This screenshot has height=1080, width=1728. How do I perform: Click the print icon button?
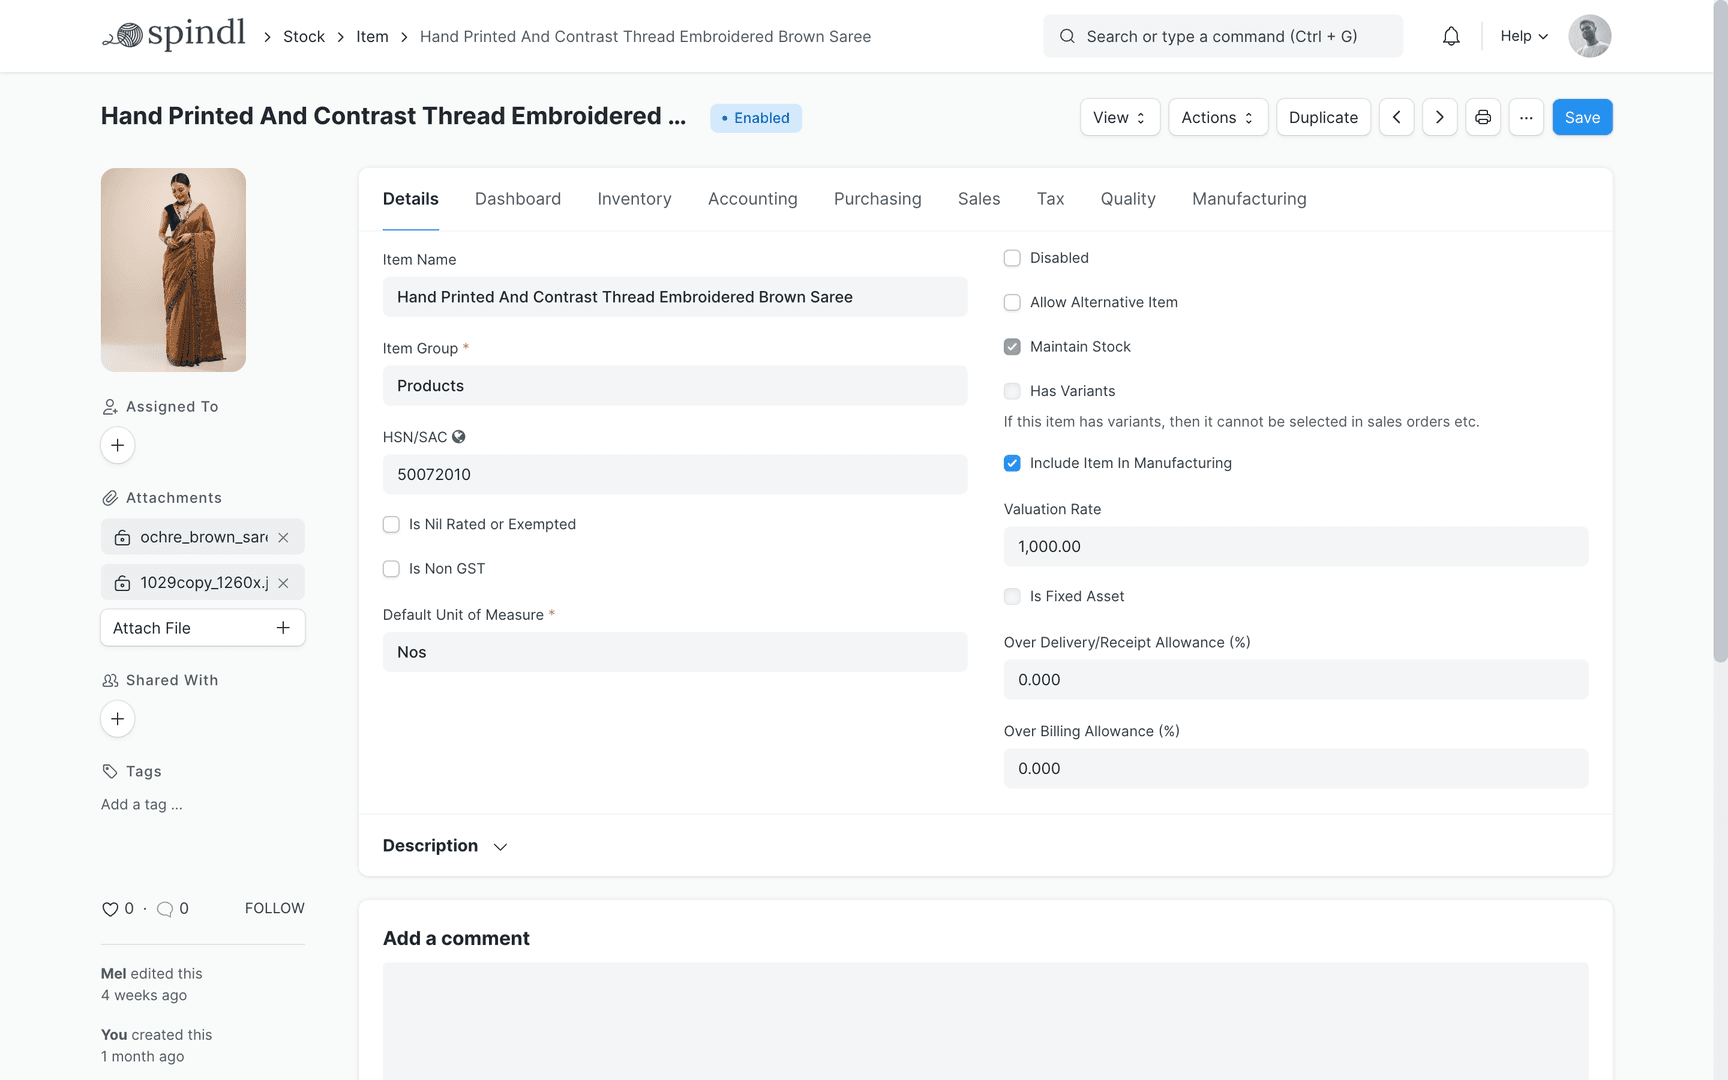(x=1483, y=117)
